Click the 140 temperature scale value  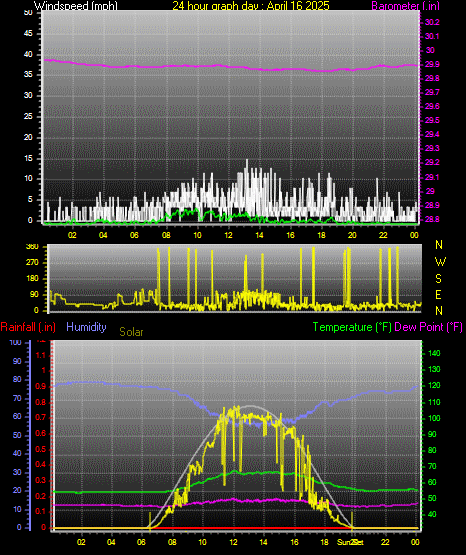tap(434, 353)
